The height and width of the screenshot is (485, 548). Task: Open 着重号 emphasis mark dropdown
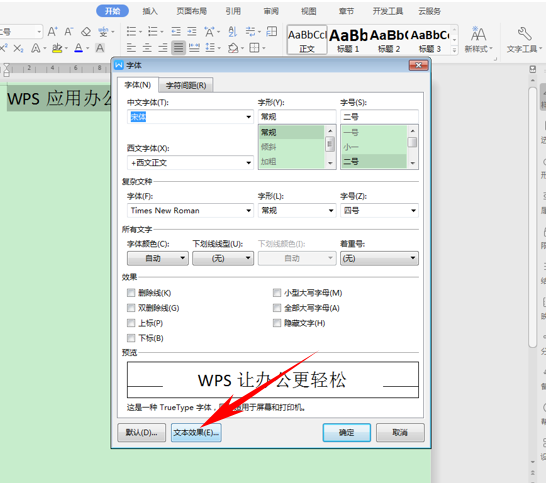tap(379, 258)
